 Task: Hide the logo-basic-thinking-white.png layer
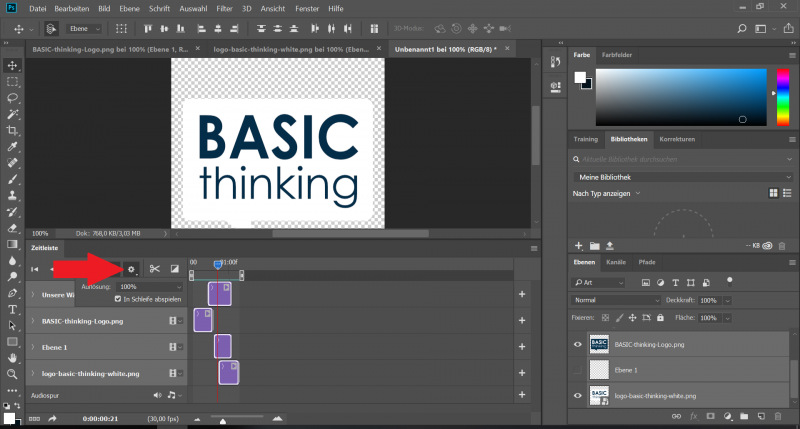pyautogui.click(x=578, y=395)
